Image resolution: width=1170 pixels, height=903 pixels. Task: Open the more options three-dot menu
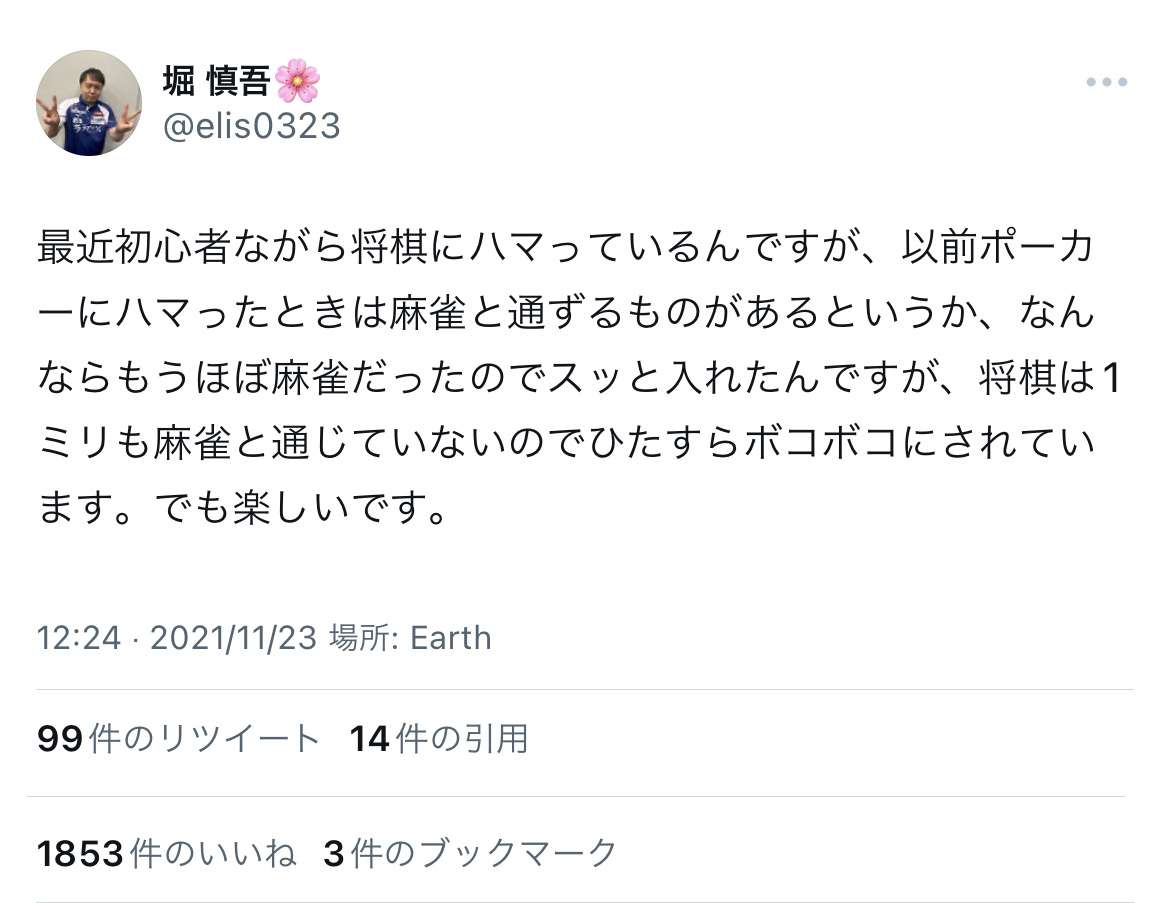tap(1106, 83)
